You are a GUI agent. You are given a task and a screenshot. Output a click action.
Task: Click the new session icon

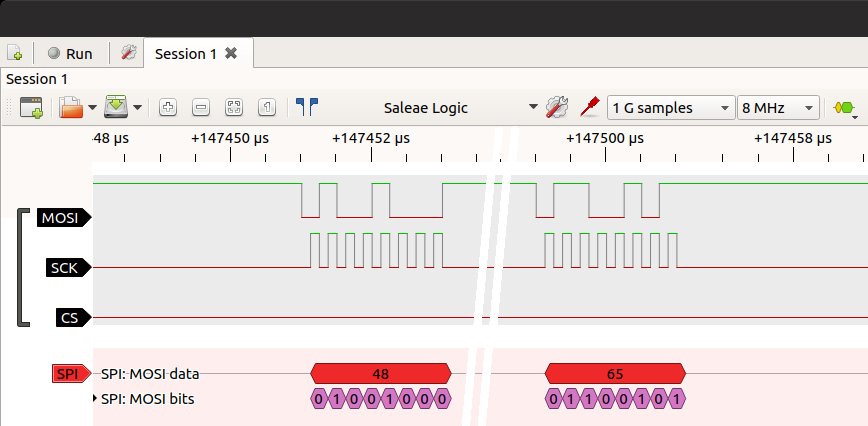(14, 54)
